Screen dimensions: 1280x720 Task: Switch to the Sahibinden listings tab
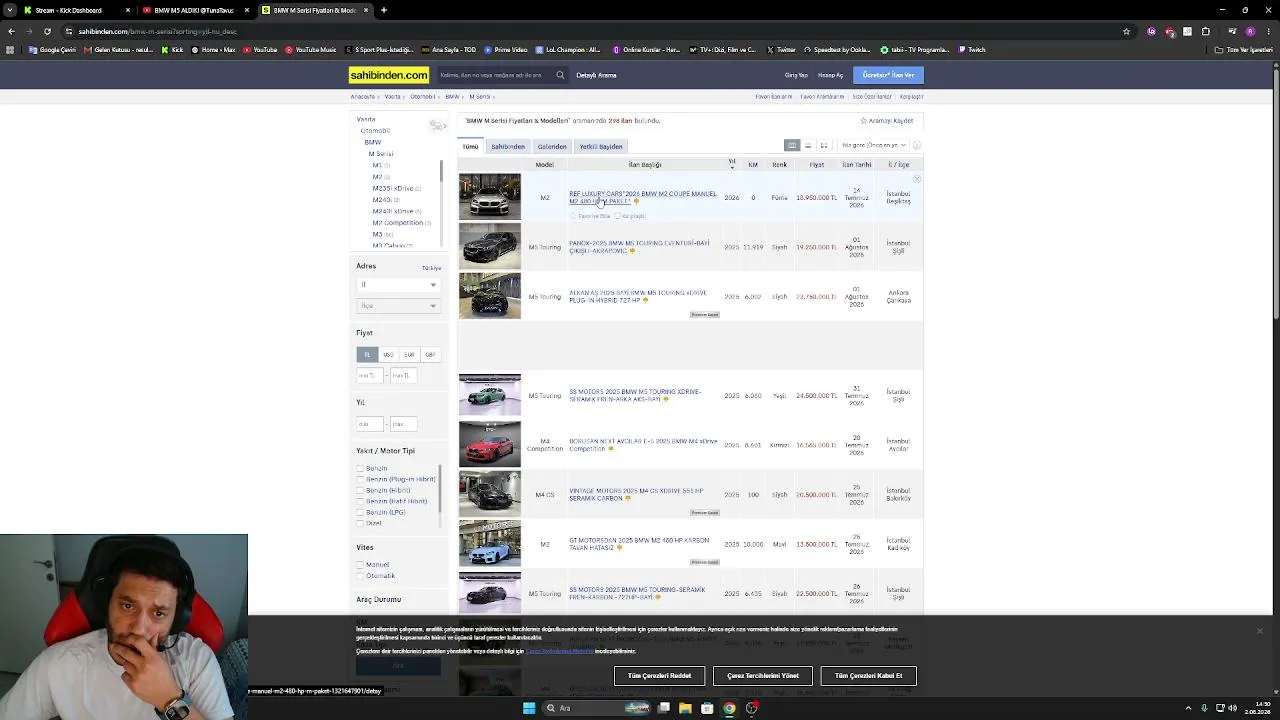tap(508, 147)
